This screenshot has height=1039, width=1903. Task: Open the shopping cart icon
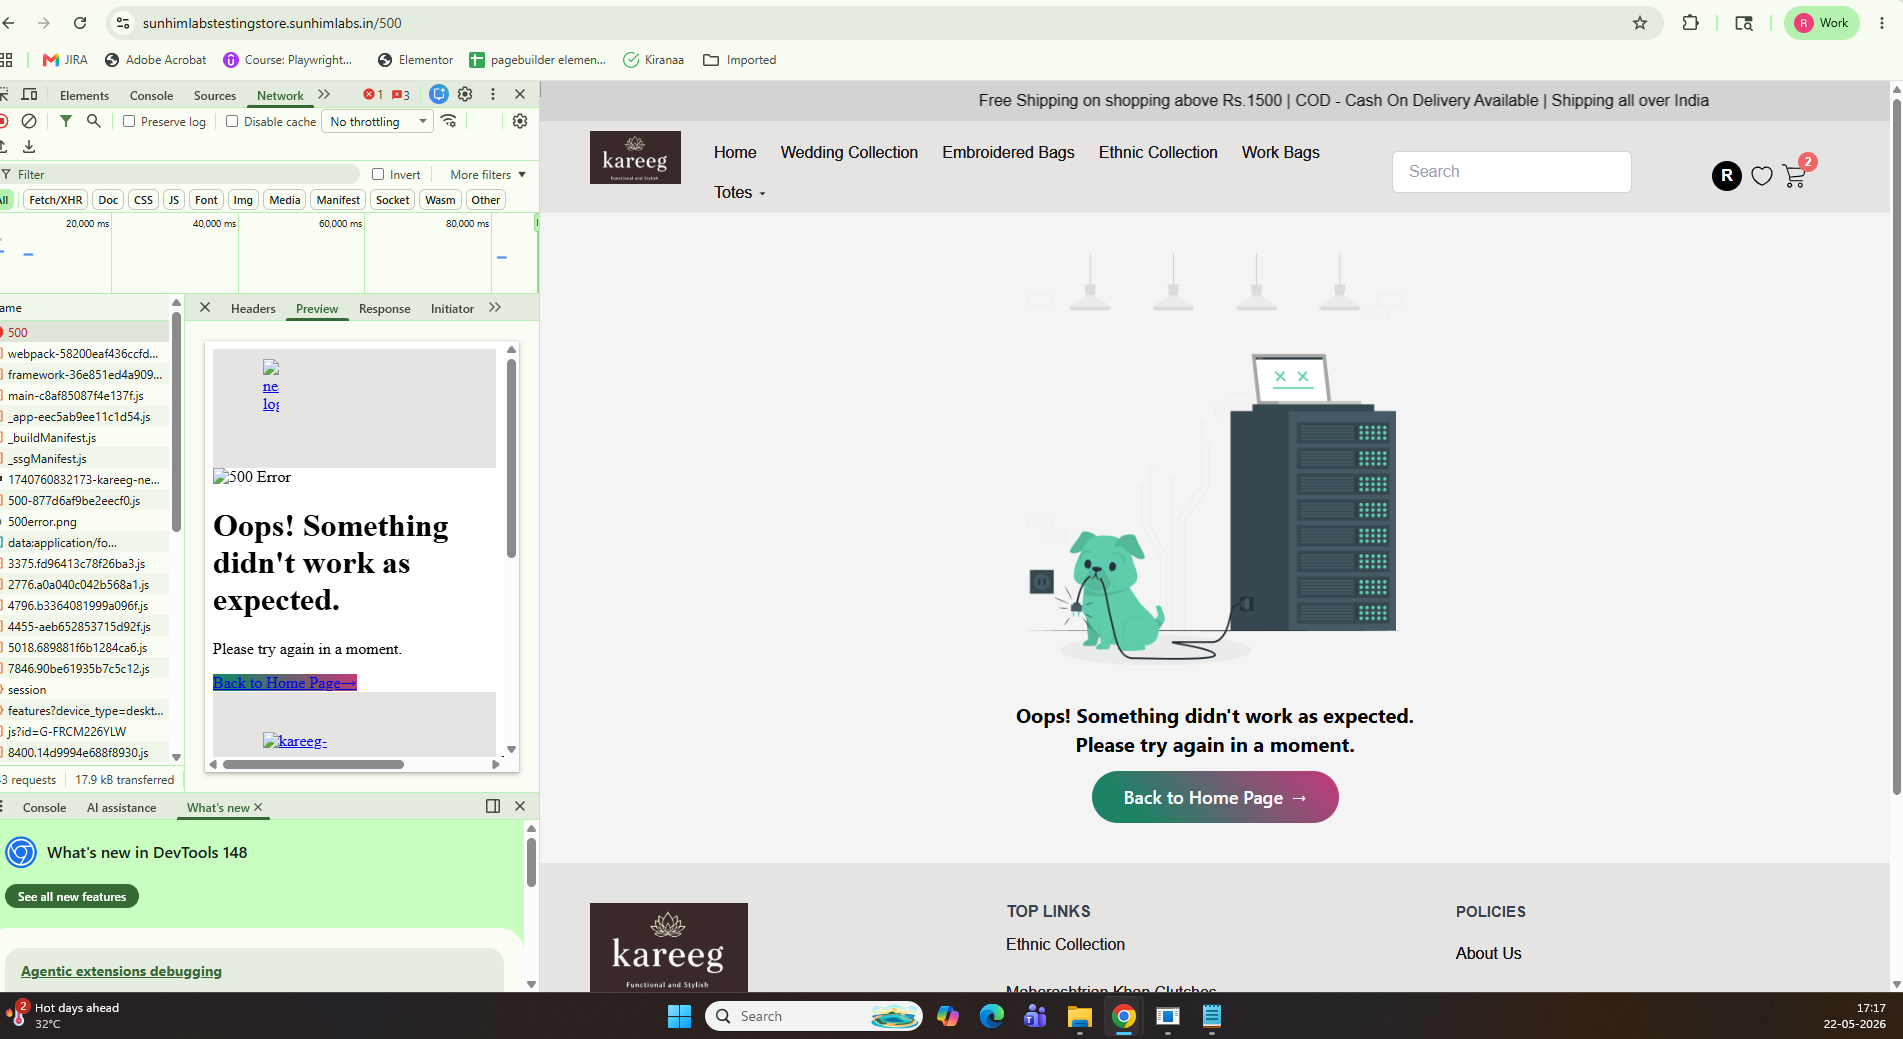click(1795, 176)
